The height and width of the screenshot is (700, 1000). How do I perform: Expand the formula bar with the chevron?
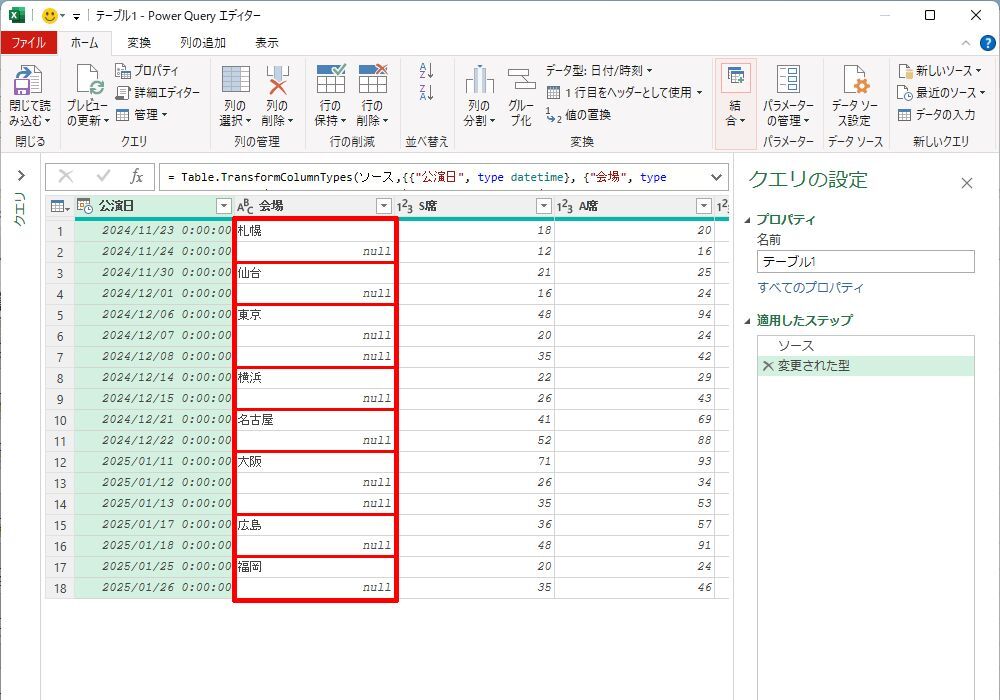pyautogui.click(x=715, y=177)
